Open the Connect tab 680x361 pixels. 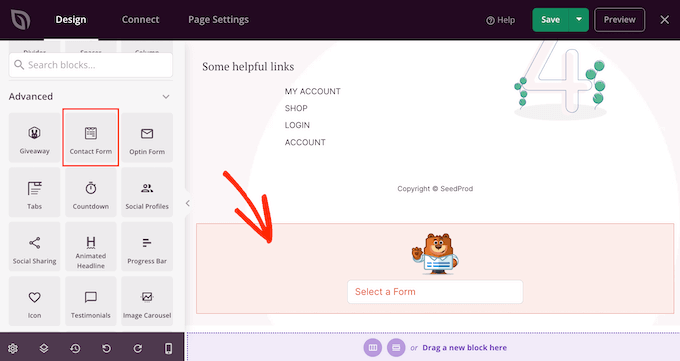[141, 20]
